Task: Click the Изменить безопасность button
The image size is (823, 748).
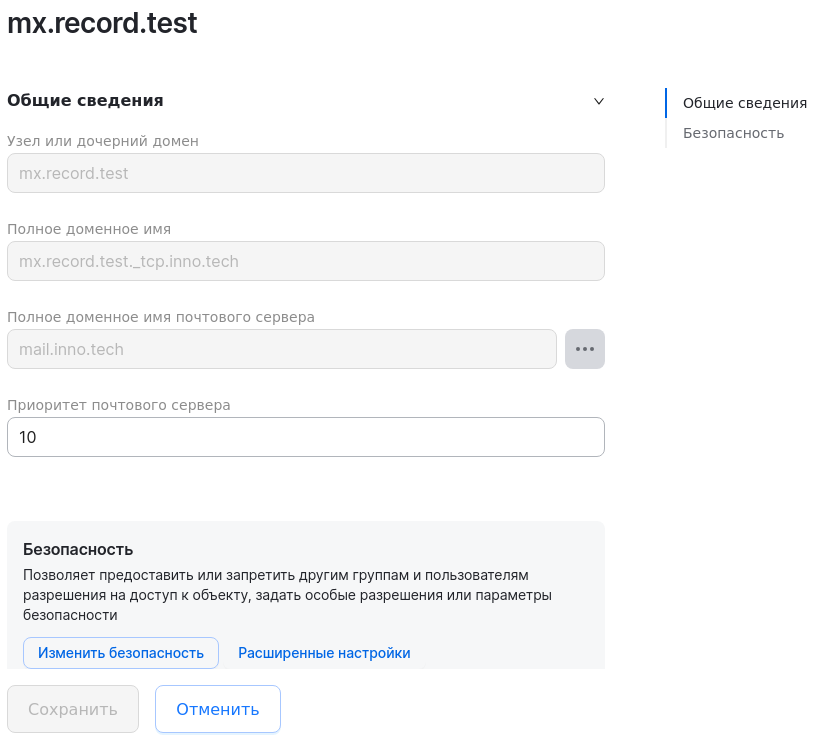Action: pos(120,652)
